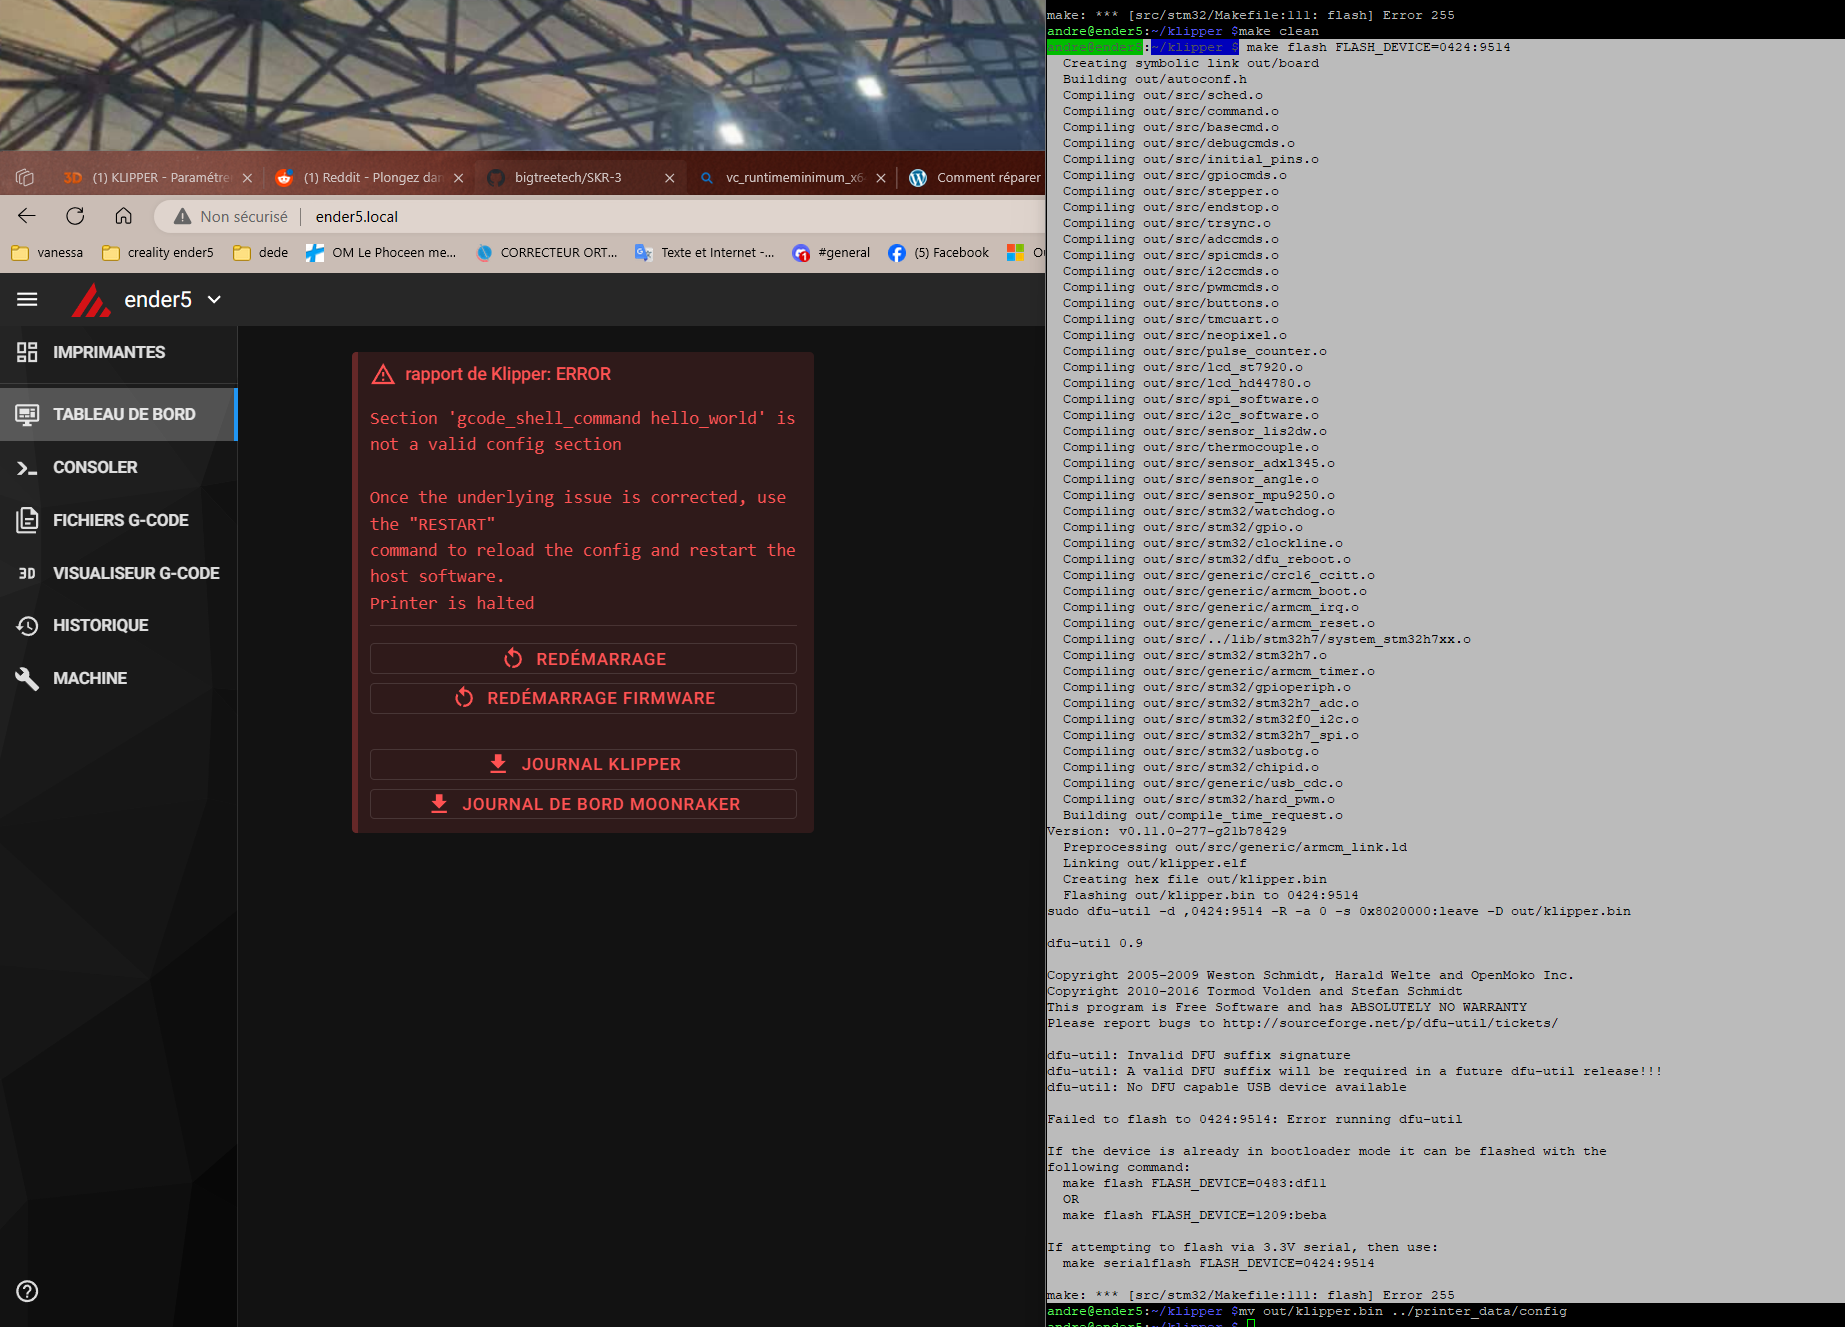
Task: Open the dede bookmark folder
Action: point(261,253)
